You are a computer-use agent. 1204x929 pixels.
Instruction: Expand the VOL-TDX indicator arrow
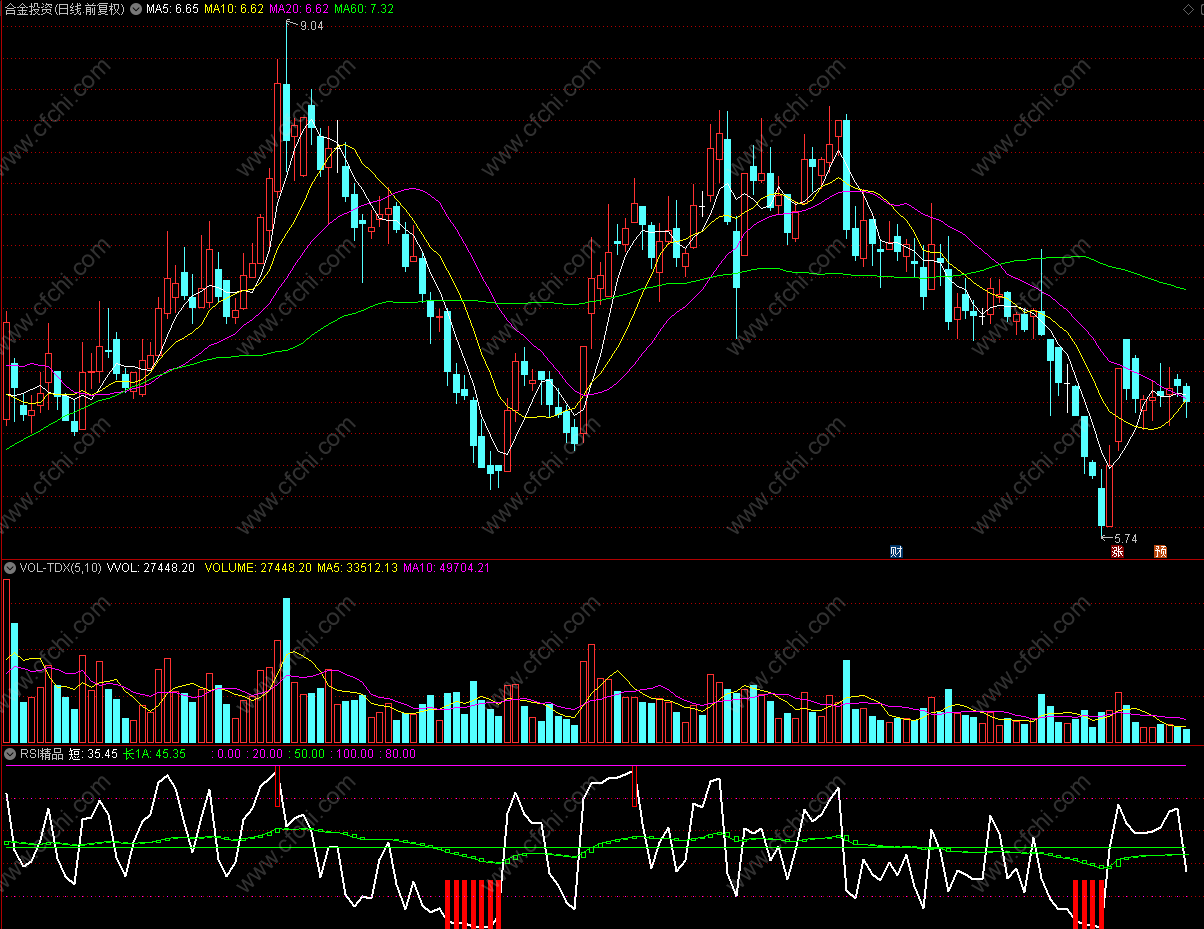tap(10, 568)
